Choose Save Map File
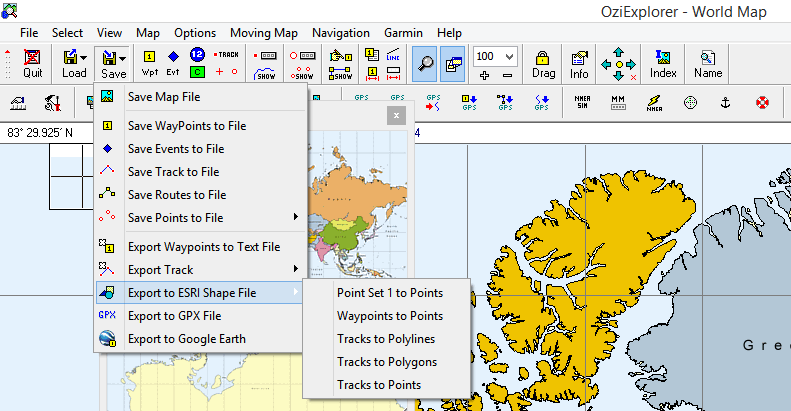The width and height of the screenshot is (791, 411). tap(200, 97)
